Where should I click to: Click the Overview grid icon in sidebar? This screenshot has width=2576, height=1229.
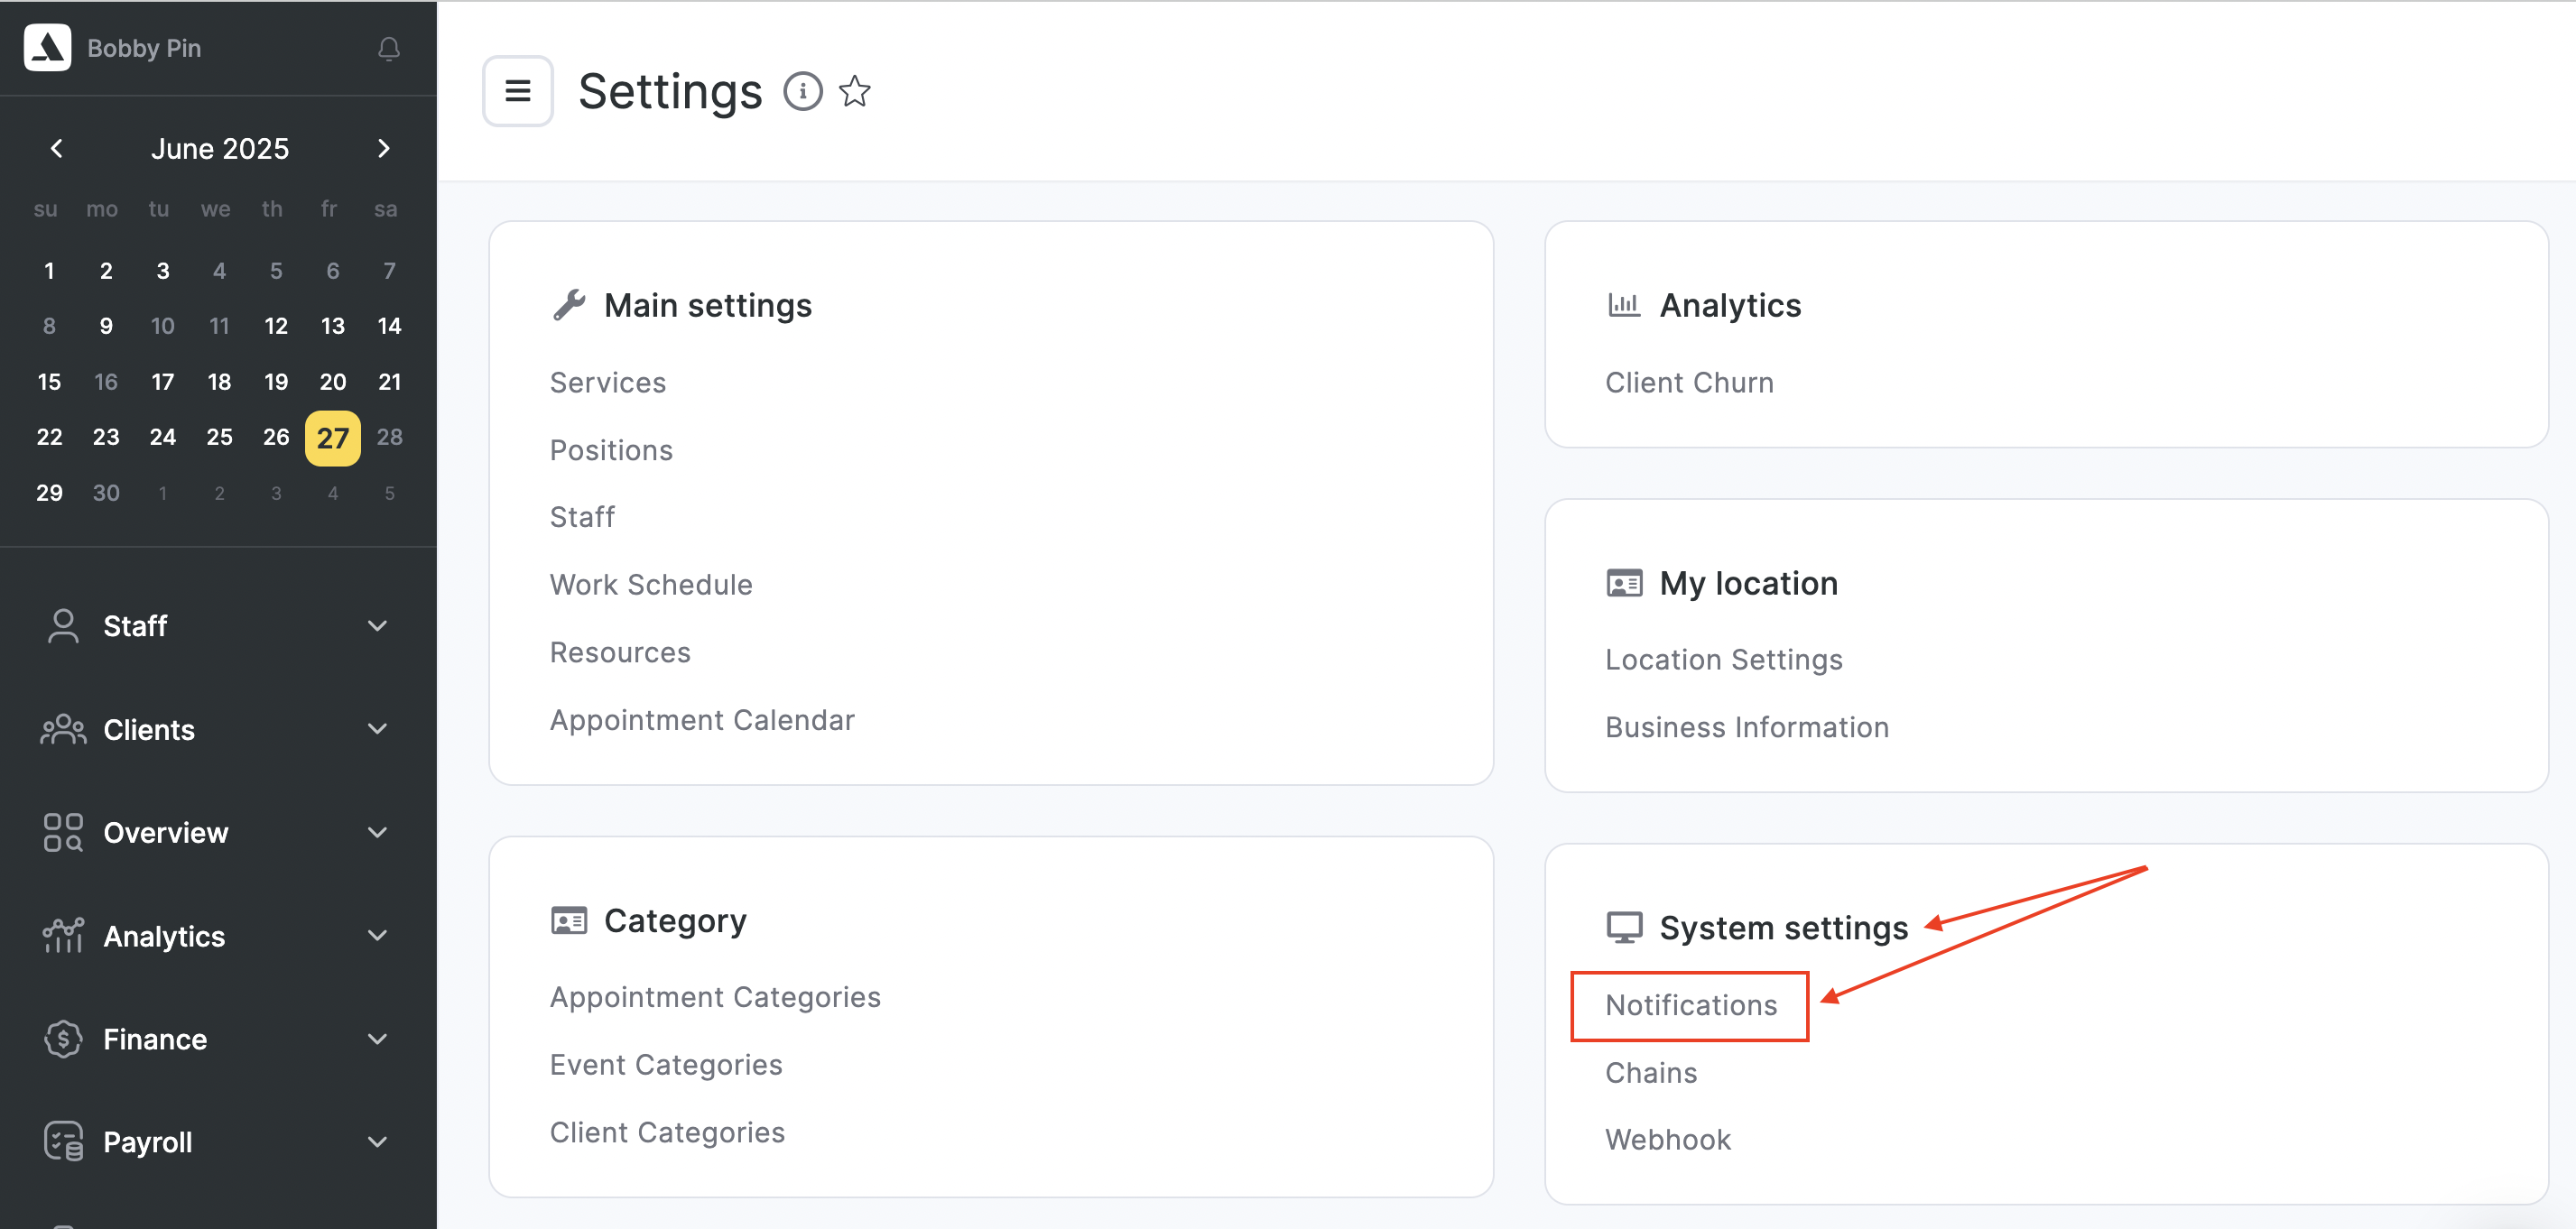click(63, 832)
